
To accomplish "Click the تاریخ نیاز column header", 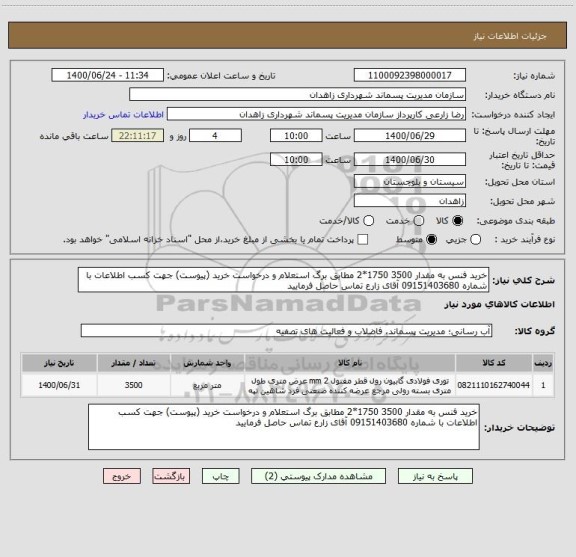I will tap(59, 363).
